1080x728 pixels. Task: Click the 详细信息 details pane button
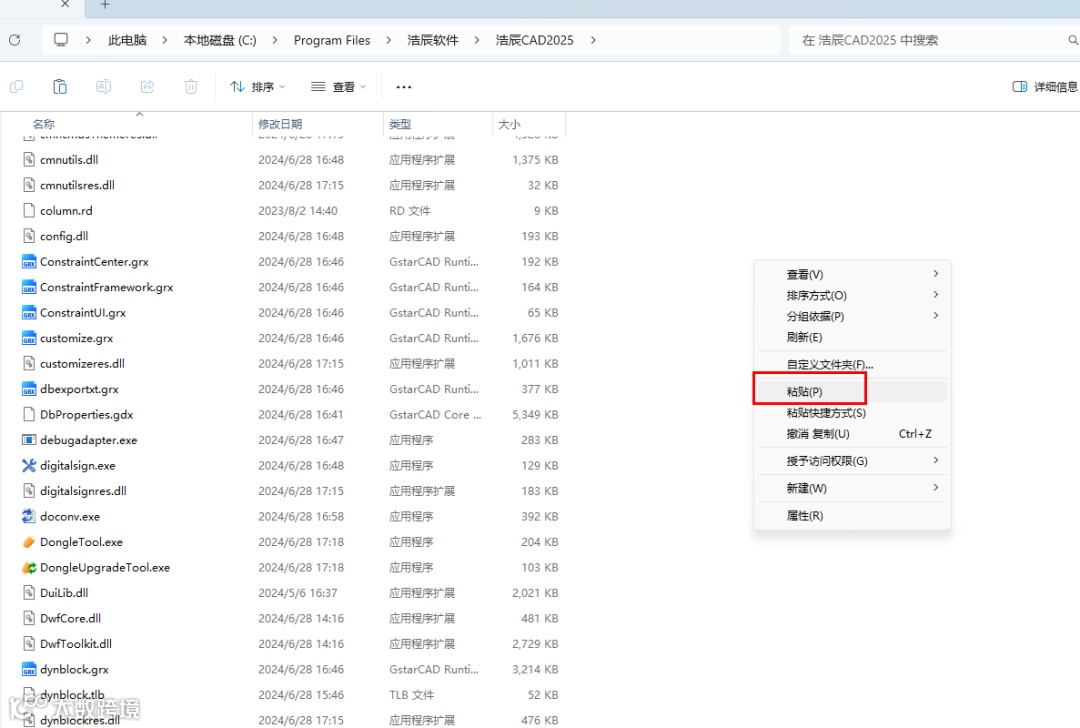pos(1045,87)
